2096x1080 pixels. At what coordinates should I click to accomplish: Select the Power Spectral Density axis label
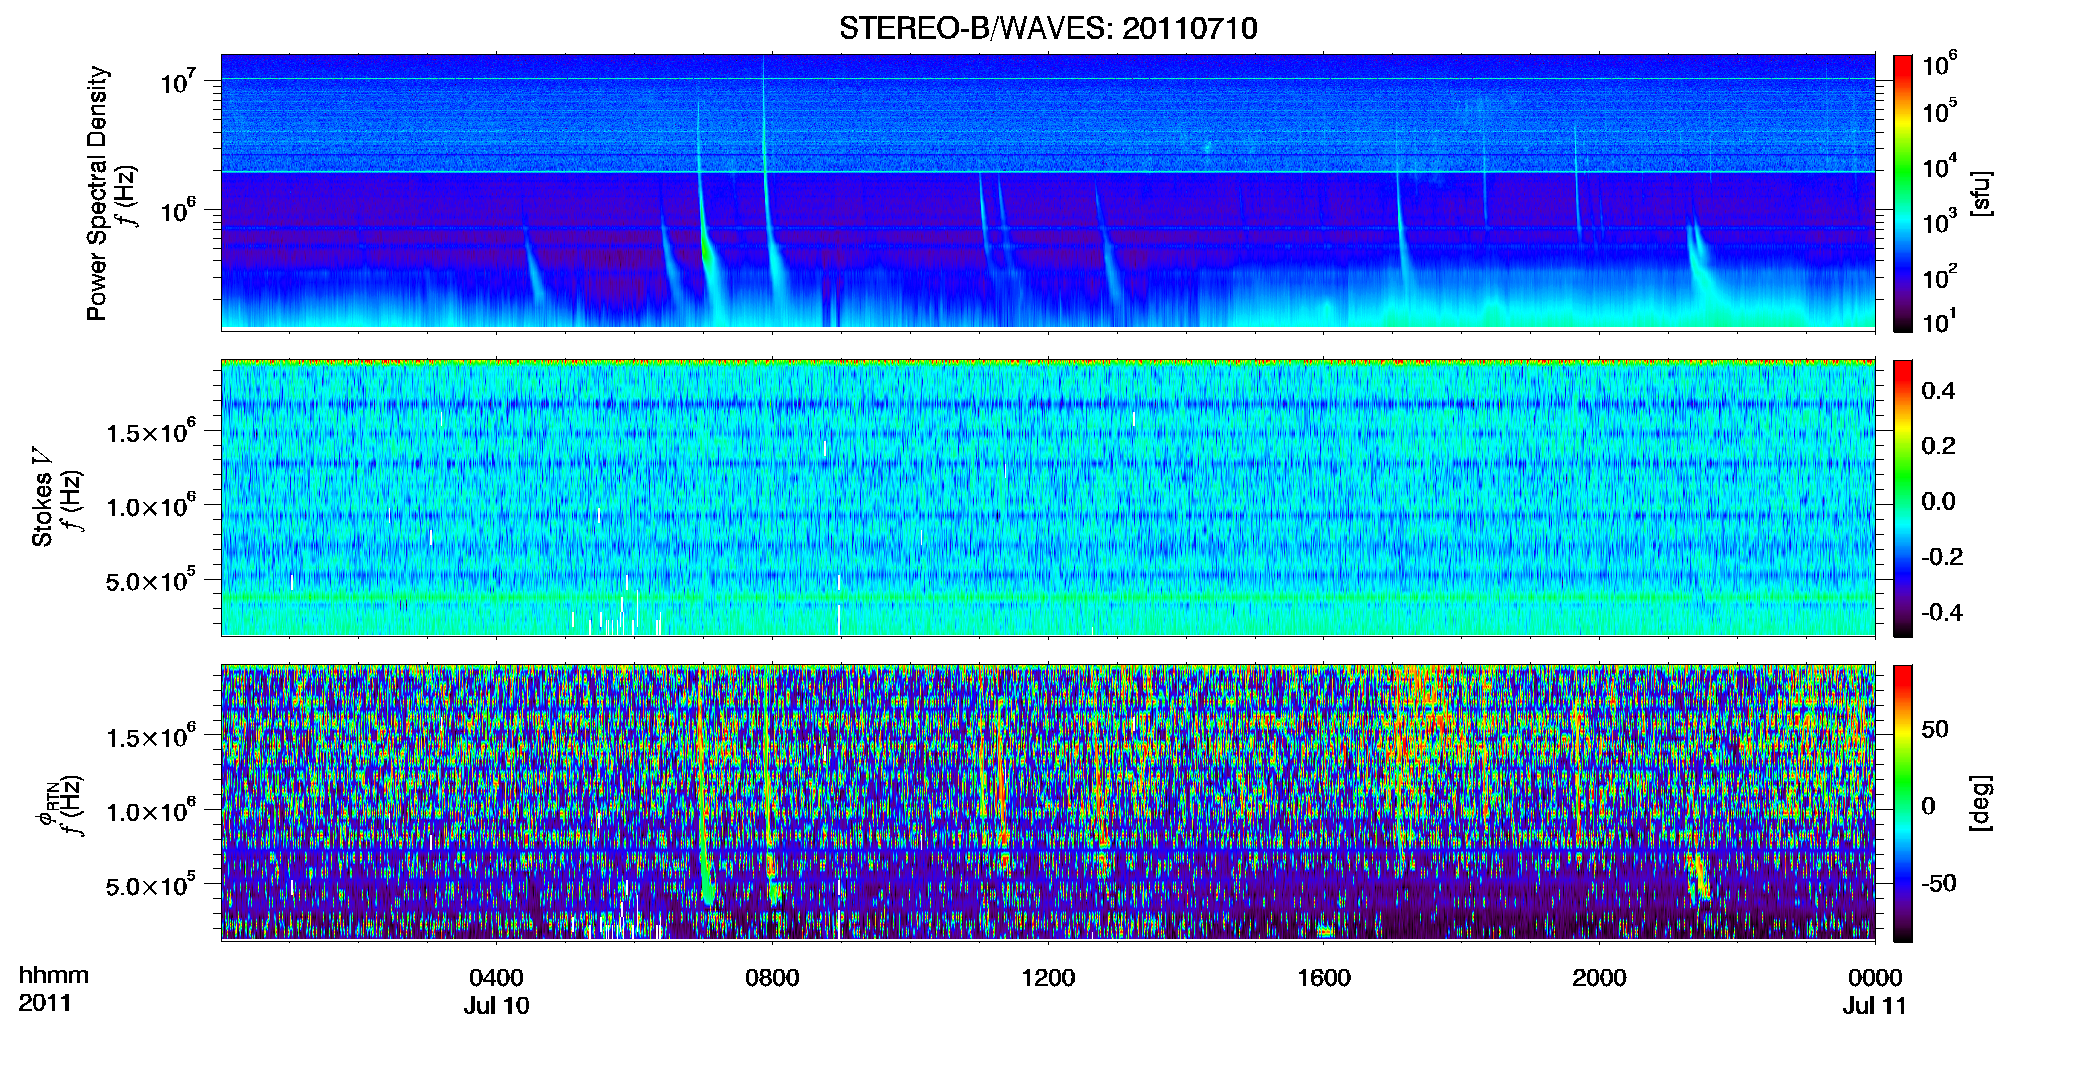point(97,193)
